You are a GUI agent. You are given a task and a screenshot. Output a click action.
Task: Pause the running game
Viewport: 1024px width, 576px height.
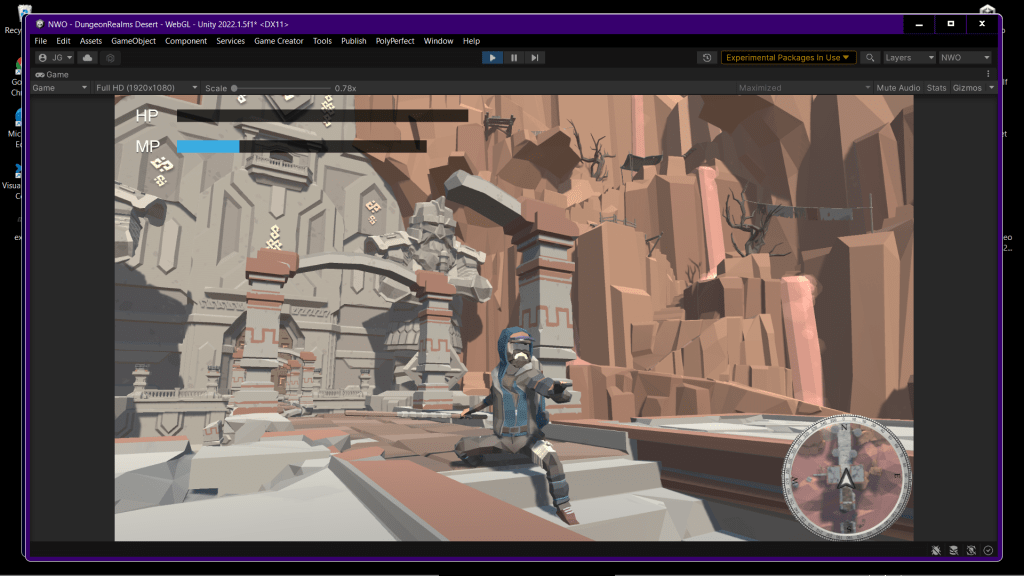click(x=514, y=58)
